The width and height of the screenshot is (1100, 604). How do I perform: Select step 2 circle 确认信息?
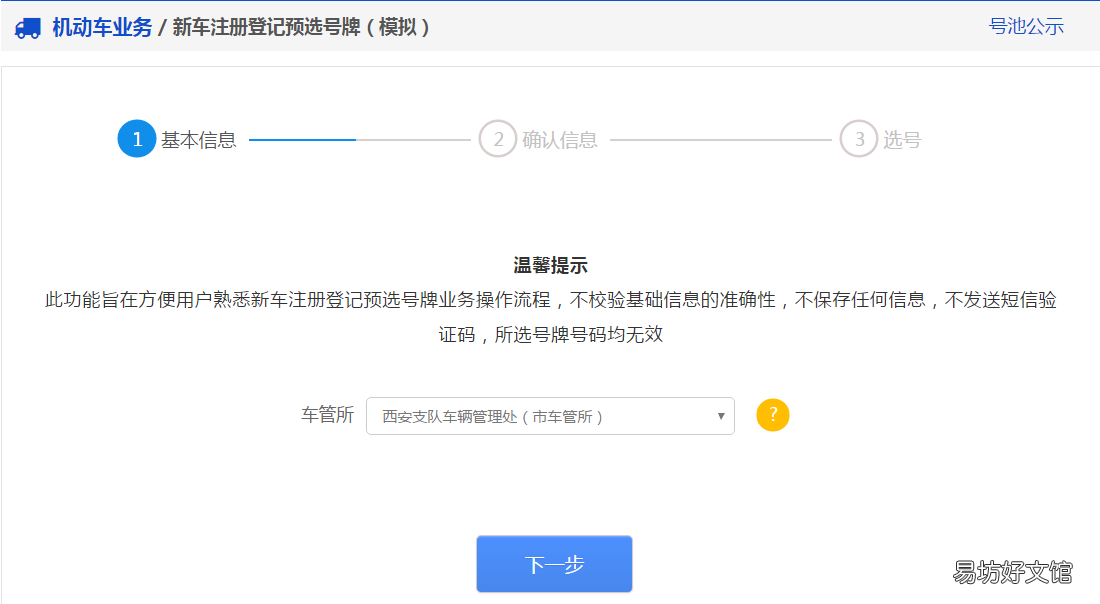tap(497, 139)
